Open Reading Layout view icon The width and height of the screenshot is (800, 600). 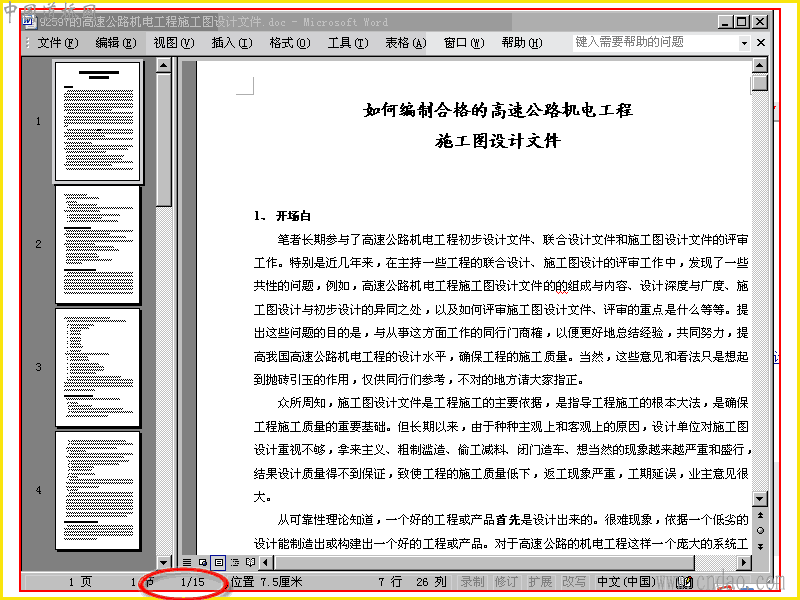(251, 562)
